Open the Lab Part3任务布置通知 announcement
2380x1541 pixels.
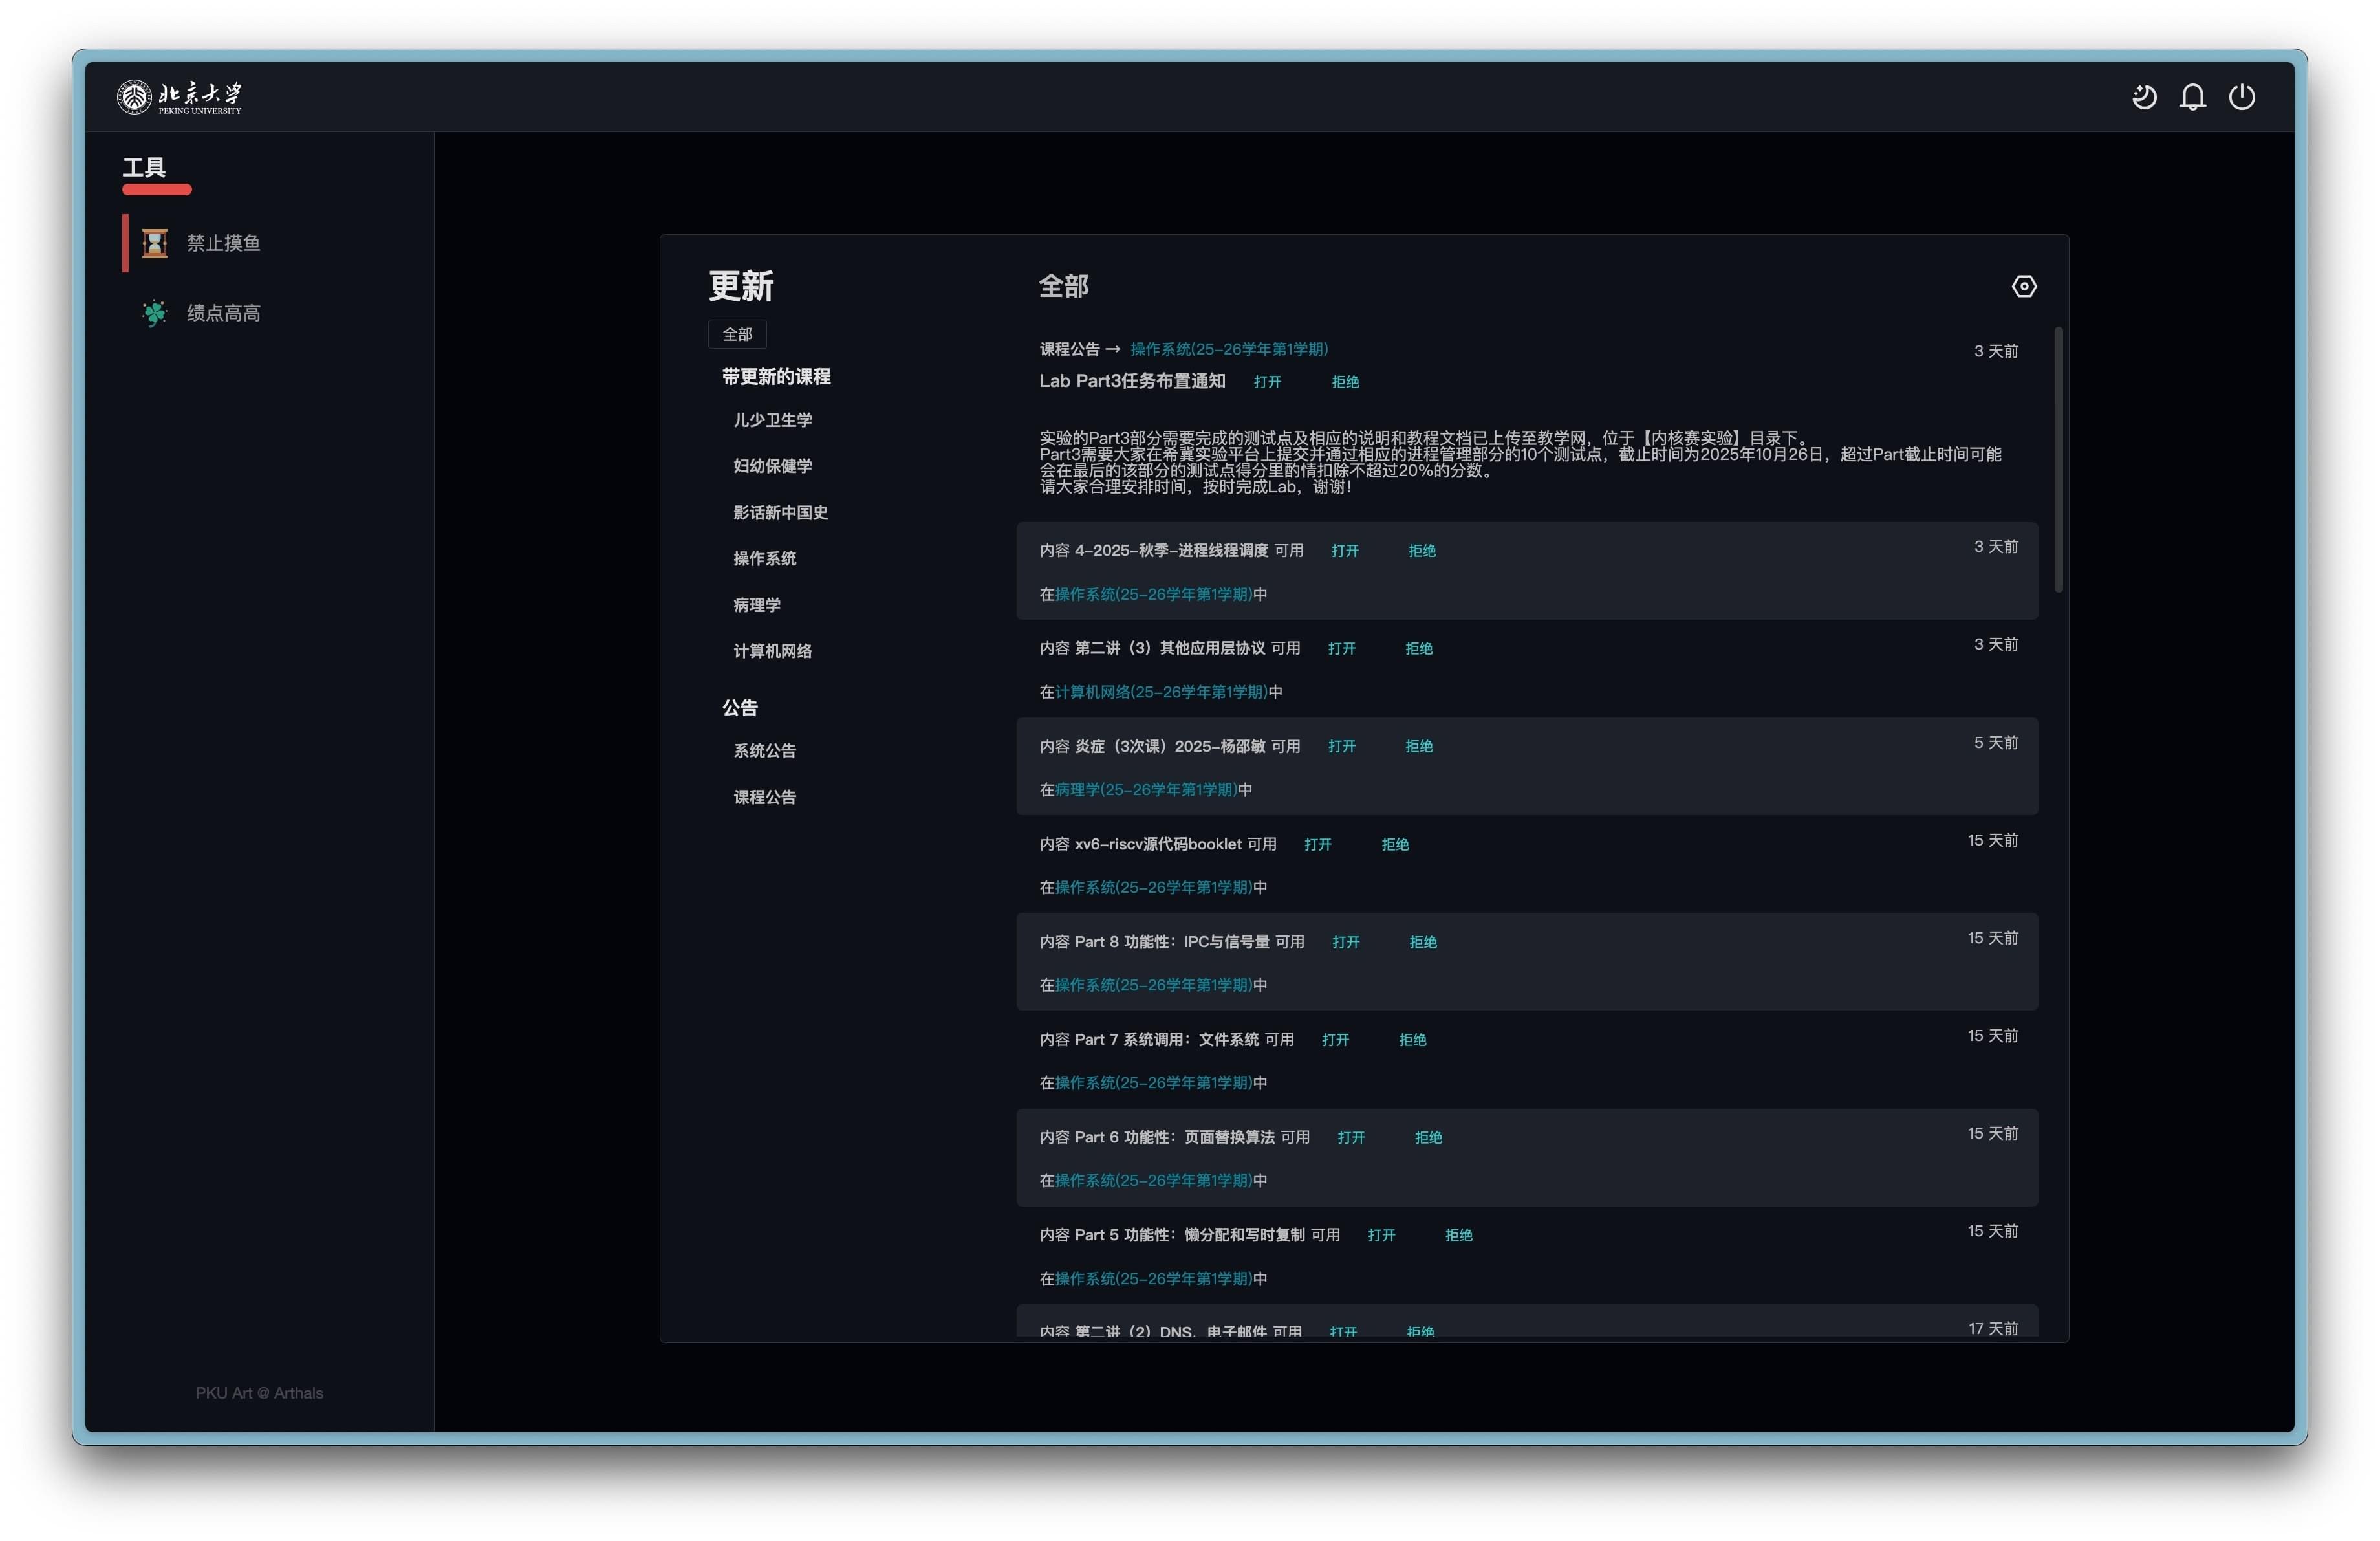tap(1267, 382)
